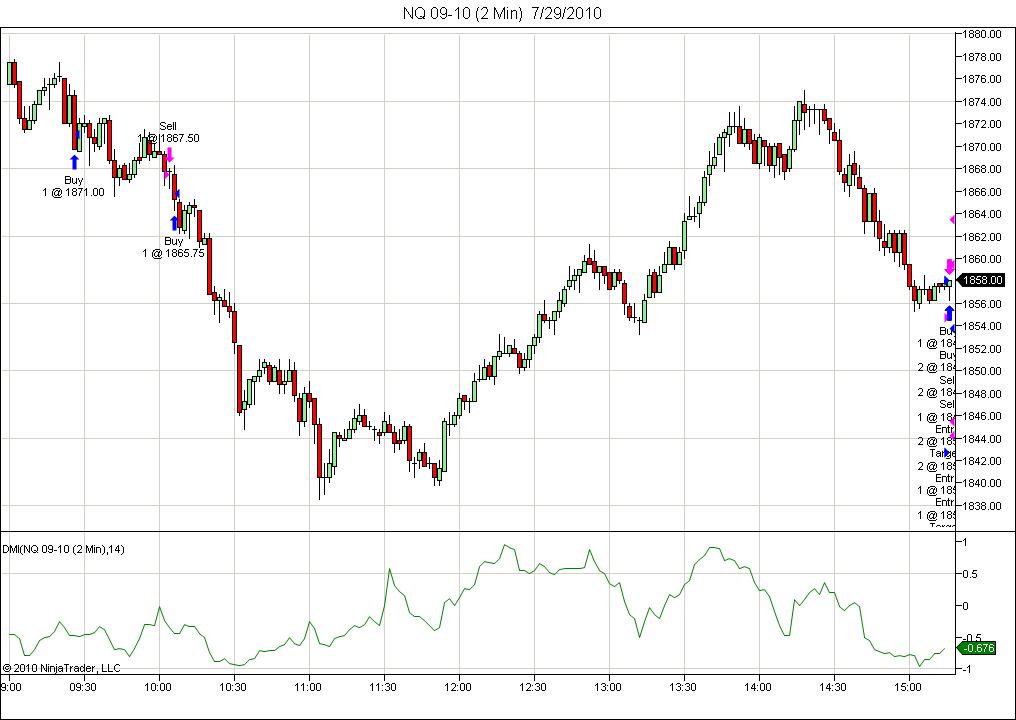The image size is (1016, 720).
Task: Click the DMI(NQ 09-10 (2 Min),14) indicator label
Action: point(64,550)
